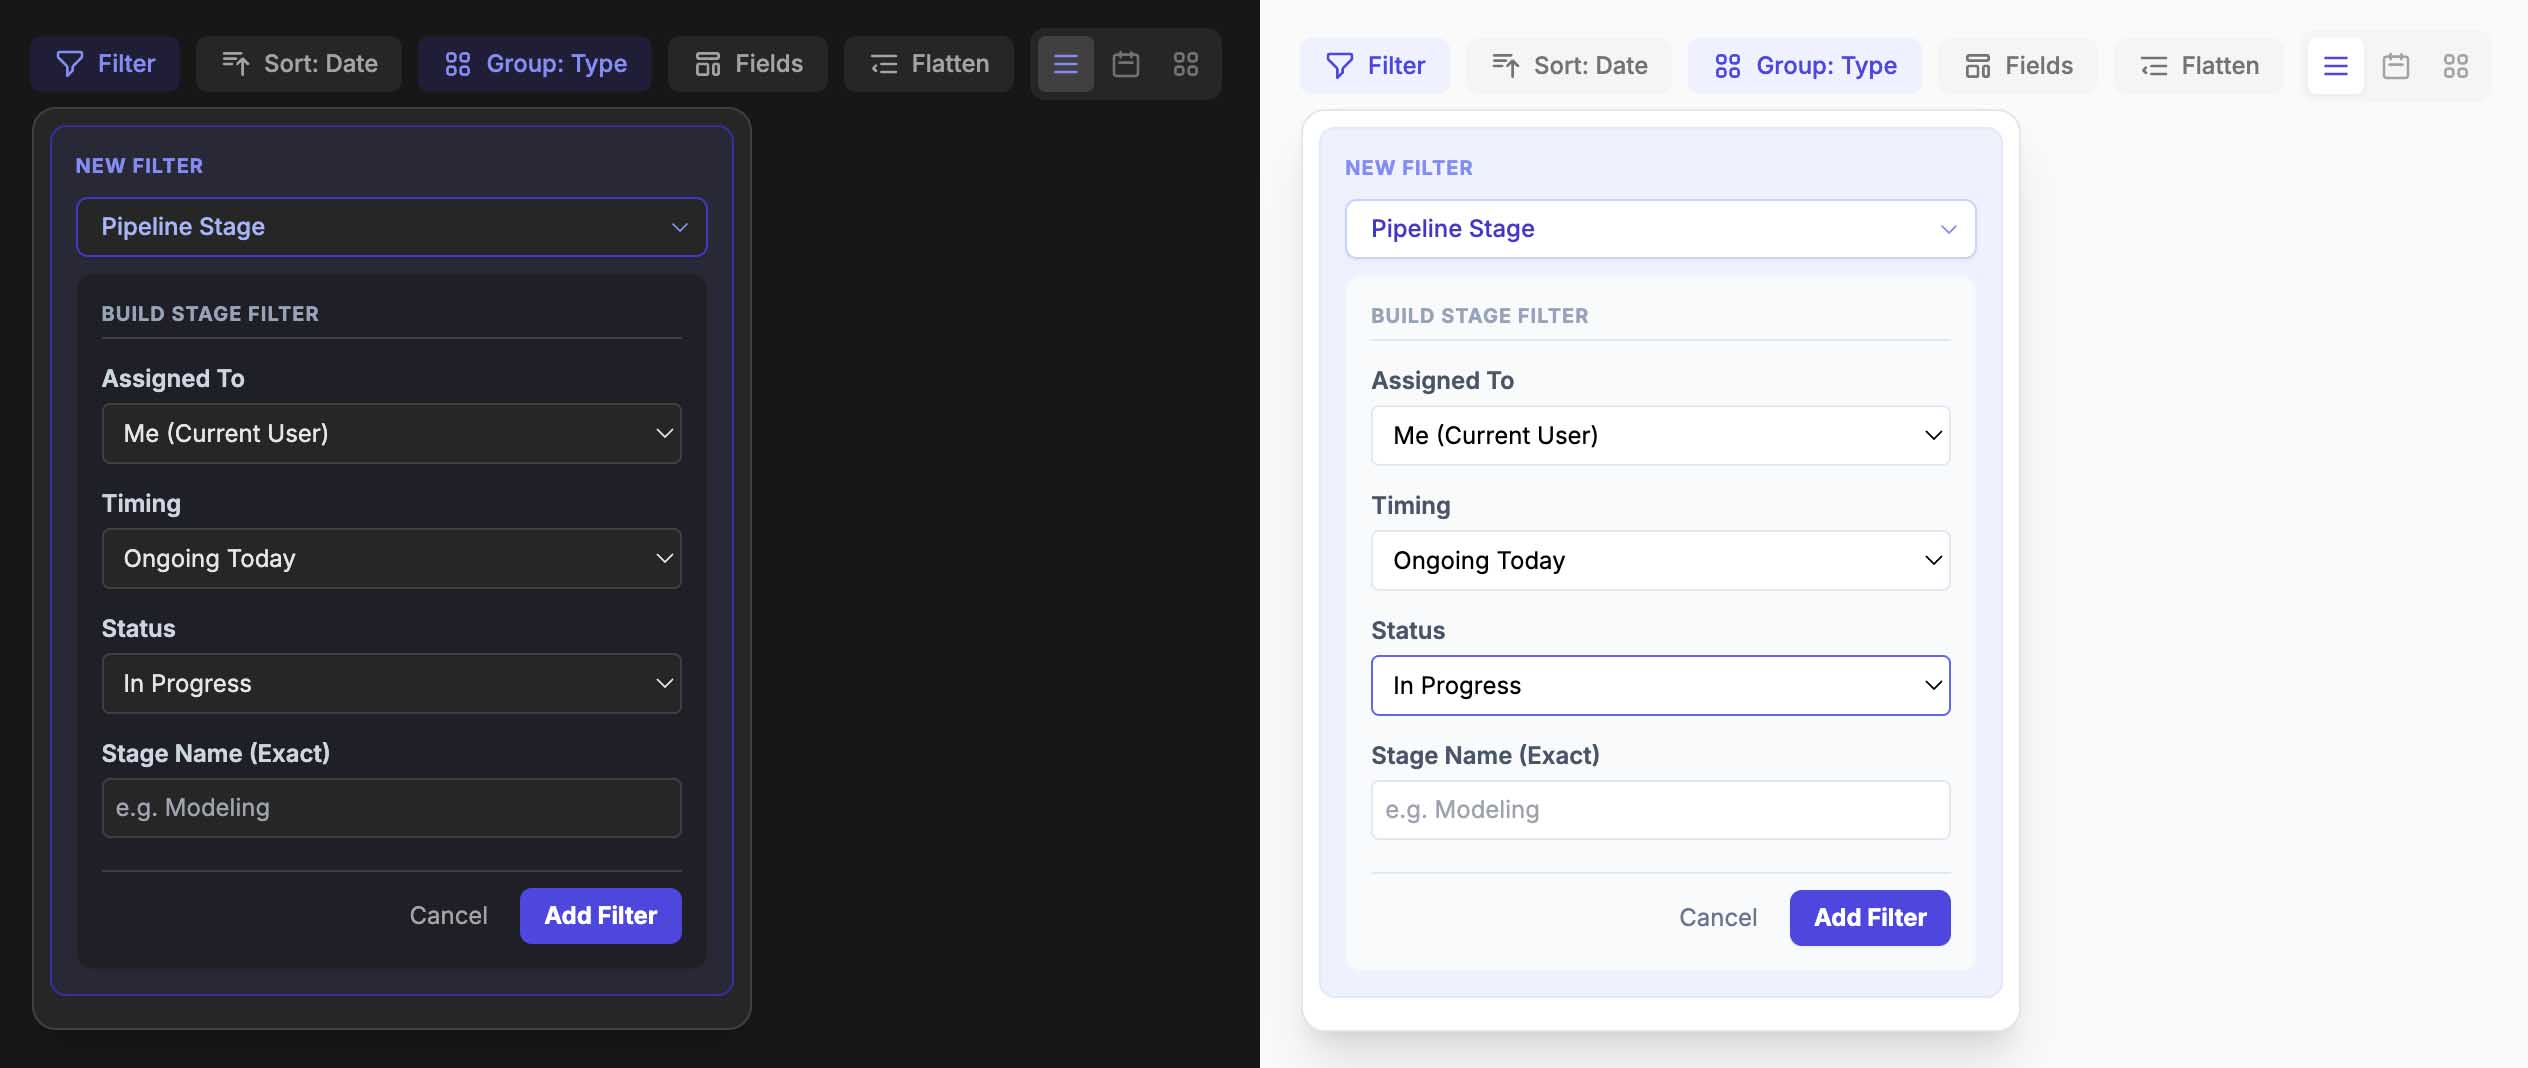This screenshot has width=2528, height=1068.
Task: Select the Sort: Date icon in light toolbar
Action: click(x=1506, y=65)
